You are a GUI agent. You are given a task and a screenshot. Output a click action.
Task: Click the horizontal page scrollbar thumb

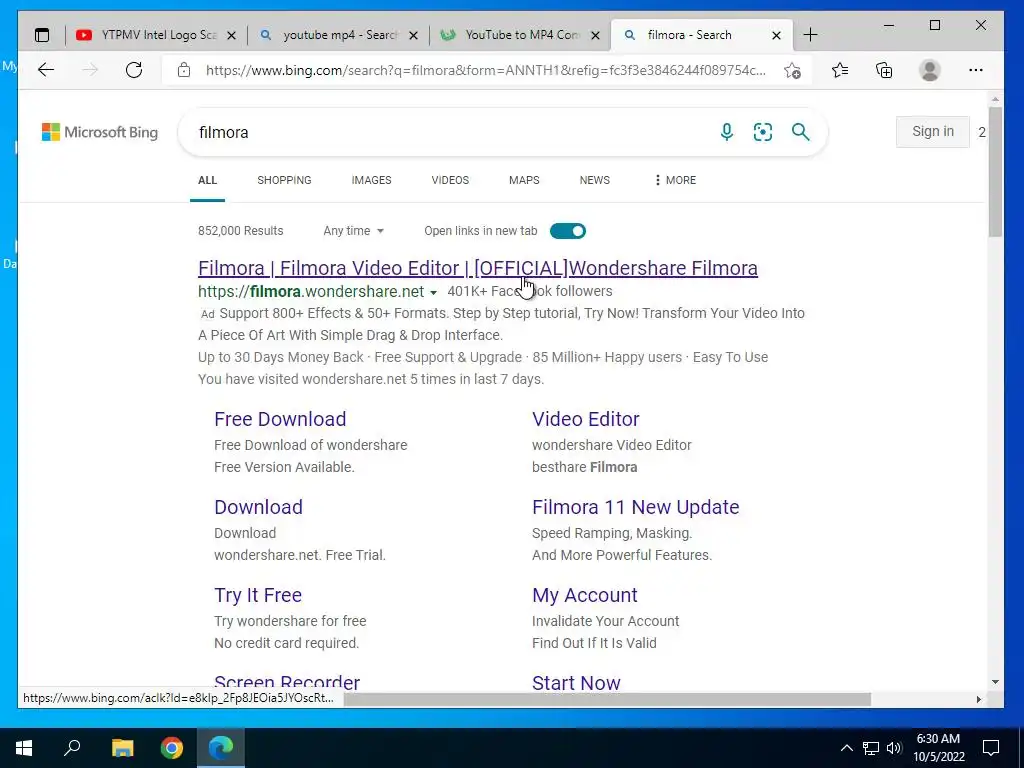point(607,699)
